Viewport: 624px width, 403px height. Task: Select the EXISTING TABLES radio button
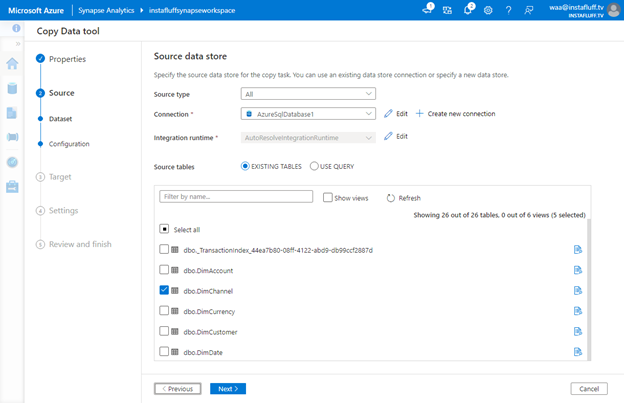[245, 166]
